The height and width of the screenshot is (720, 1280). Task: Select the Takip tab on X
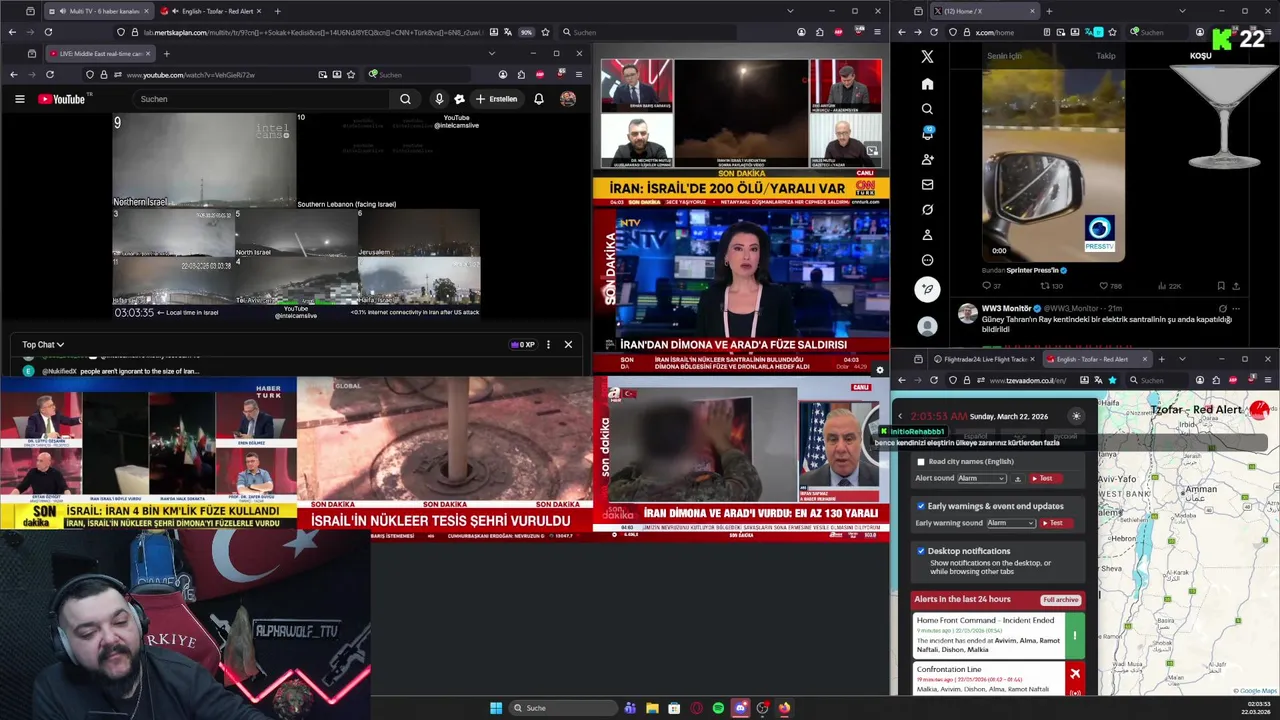click(1106, 56)
